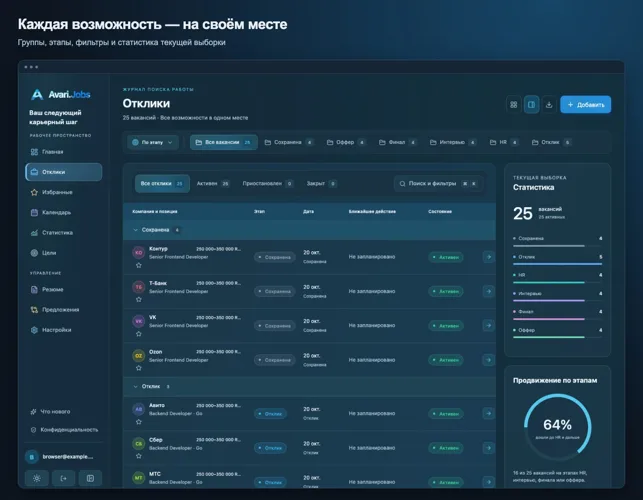Open the Ozon row arrow
The width and height of the screenshot is (643, 500).
tap(488, 360)
